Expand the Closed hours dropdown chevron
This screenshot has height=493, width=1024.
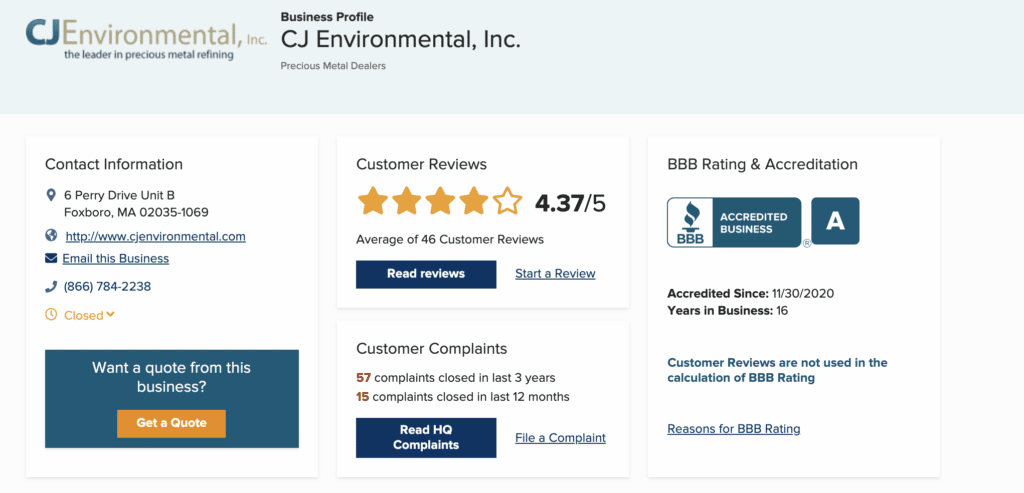pyautogui.click(x=110, y=315)
